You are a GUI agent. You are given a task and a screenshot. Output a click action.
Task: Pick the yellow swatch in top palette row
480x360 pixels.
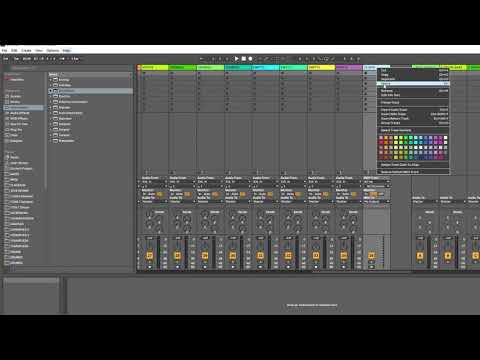(x=396, y=138)
